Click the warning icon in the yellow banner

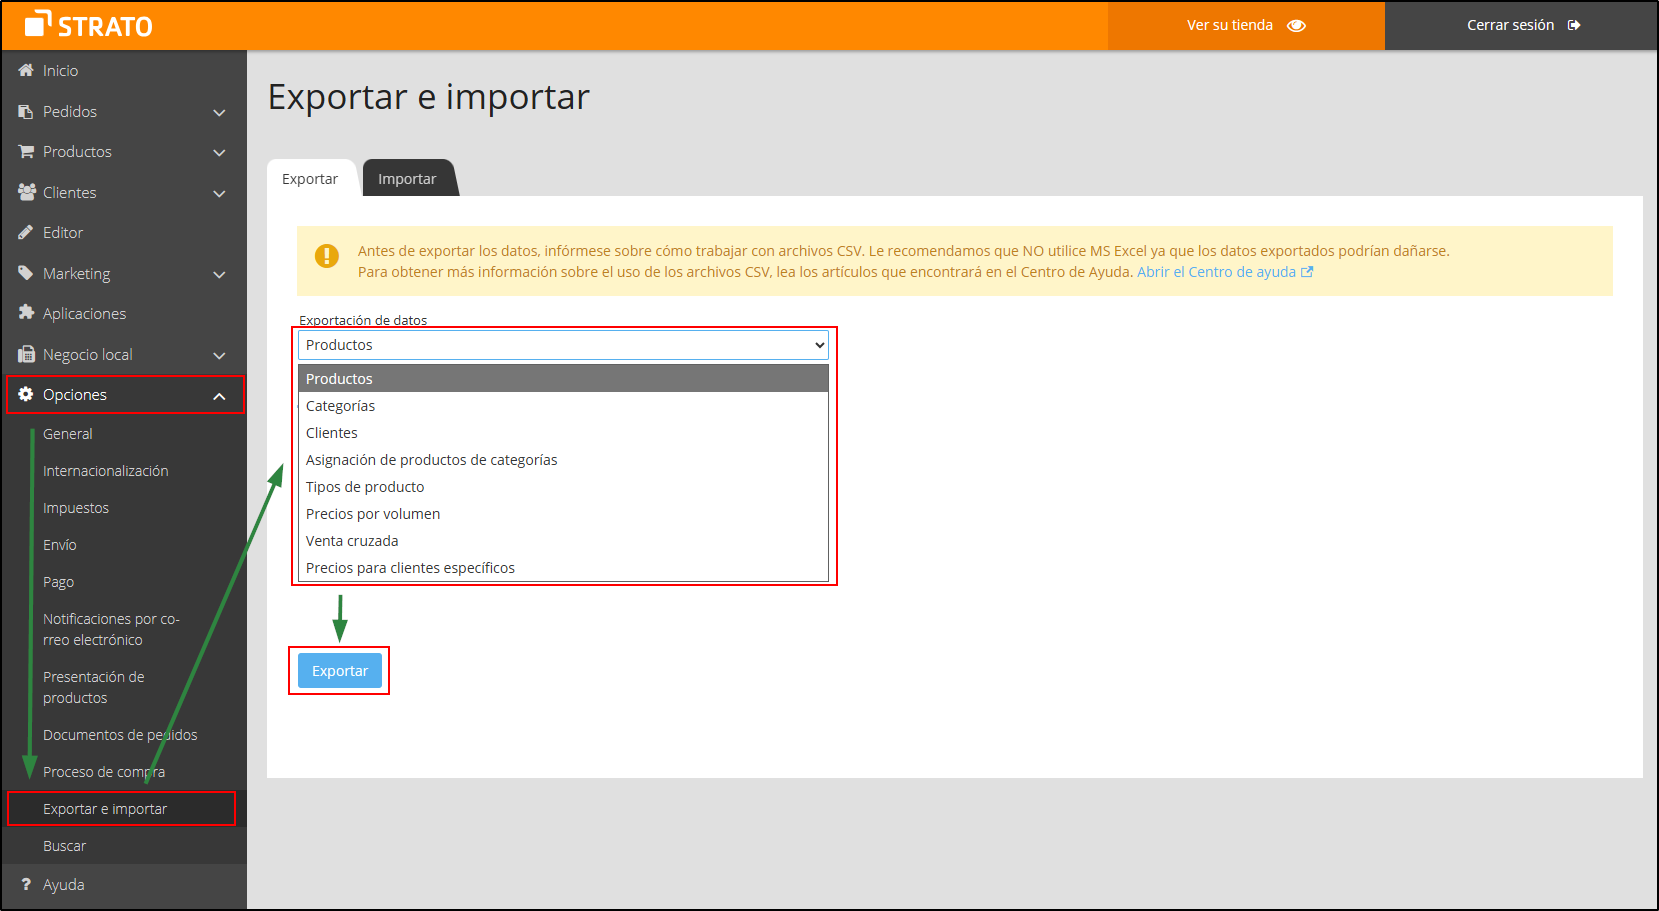326,256
